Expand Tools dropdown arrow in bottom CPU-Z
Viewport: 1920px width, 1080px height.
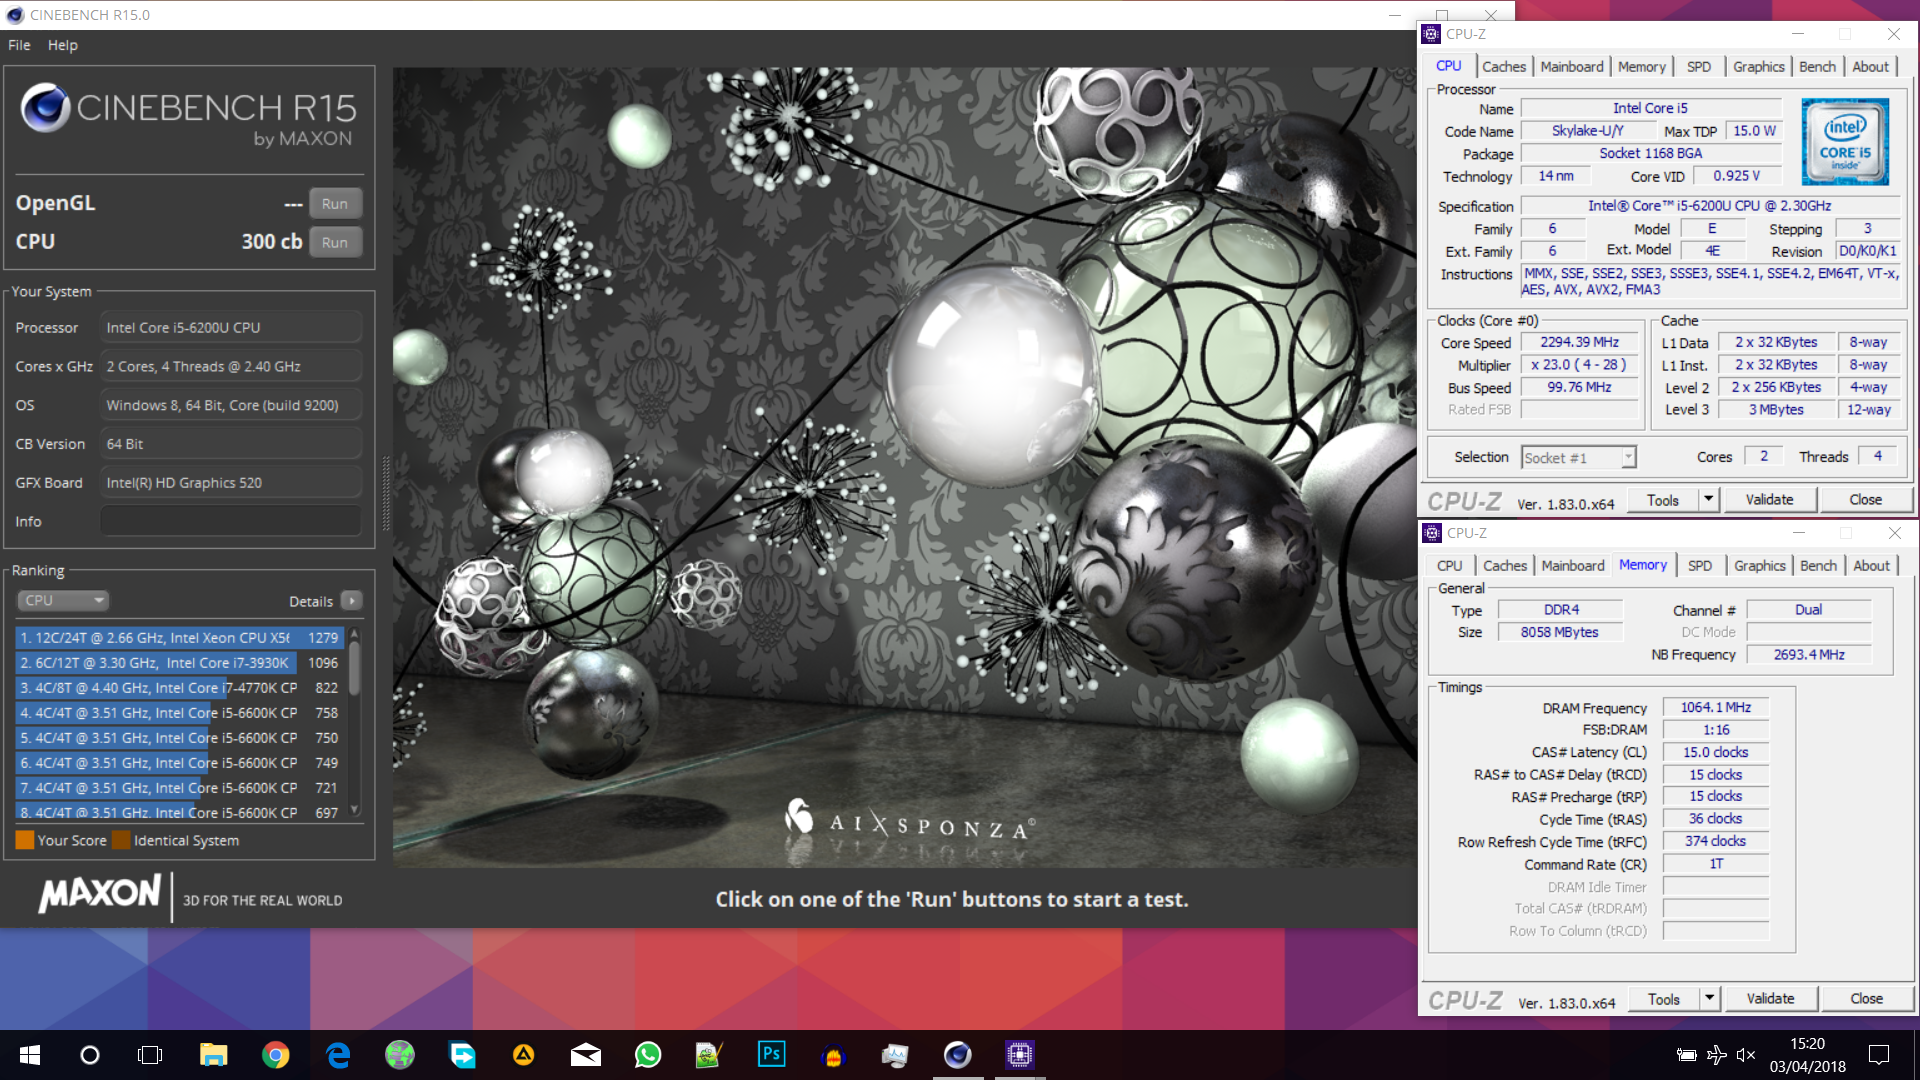1709,999
